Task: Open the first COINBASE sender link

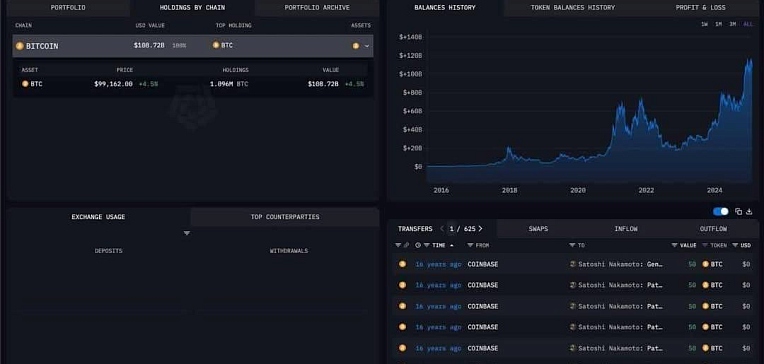Action: pyautogui.click(x=483, y=264)
